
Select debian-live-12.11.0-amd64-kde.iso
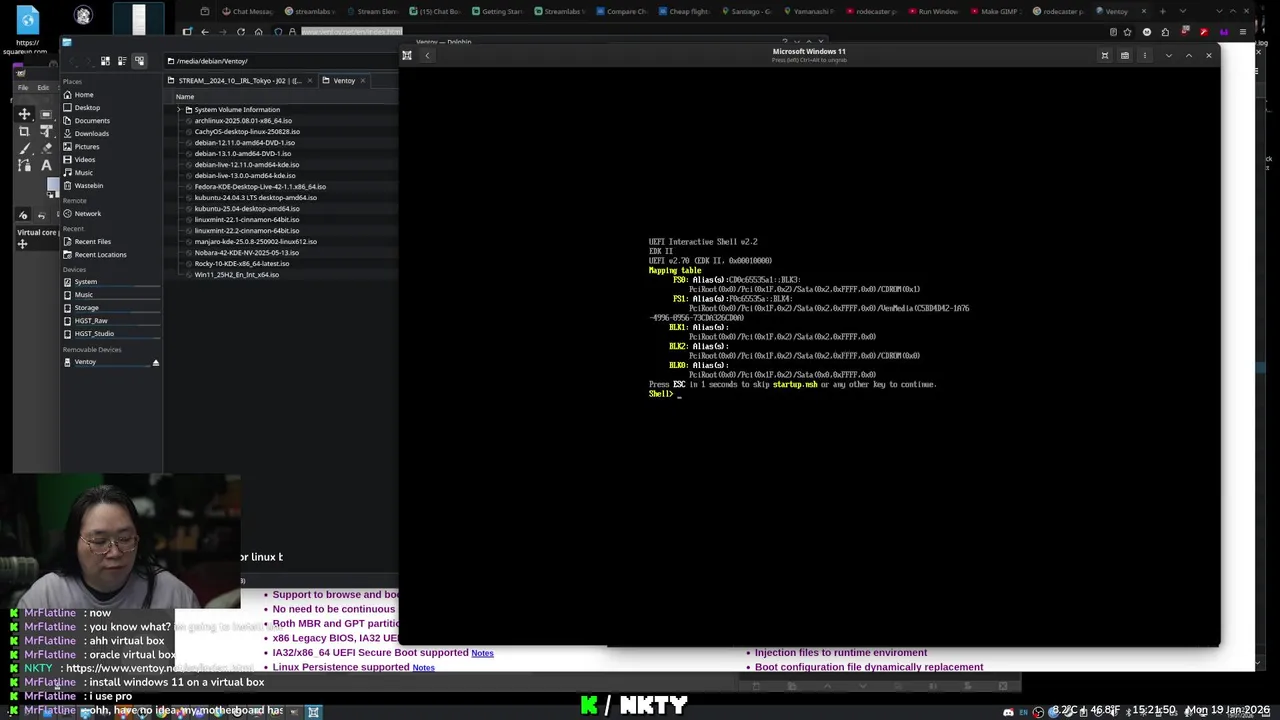point(247,165)
